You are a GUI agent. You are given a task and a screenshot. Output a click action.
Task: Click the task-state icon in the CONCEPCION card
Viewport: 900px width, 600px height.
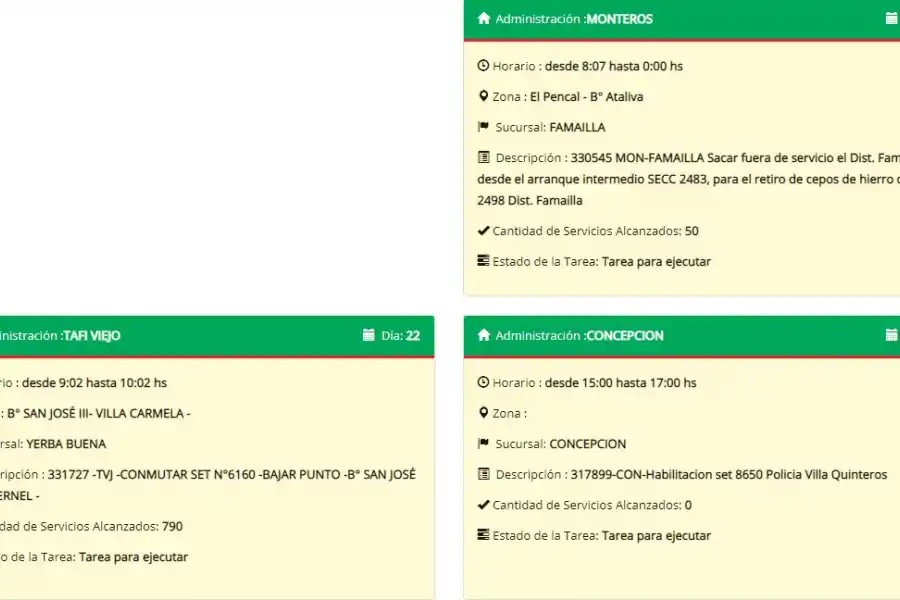click(x=484, y=535)
